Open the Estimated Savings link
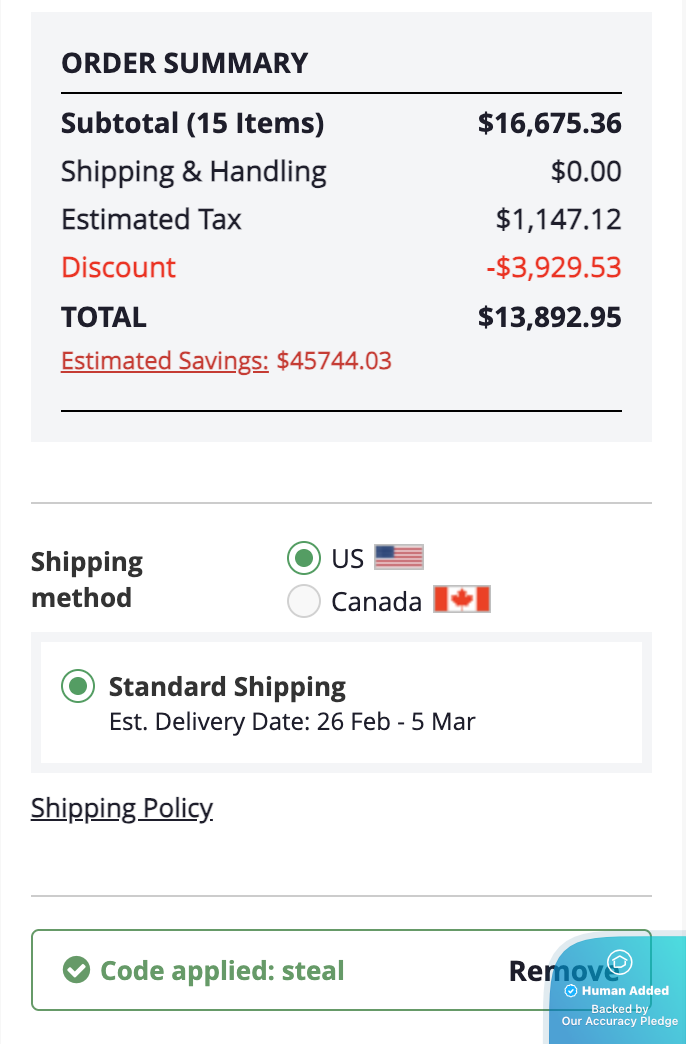 [165, 361]
